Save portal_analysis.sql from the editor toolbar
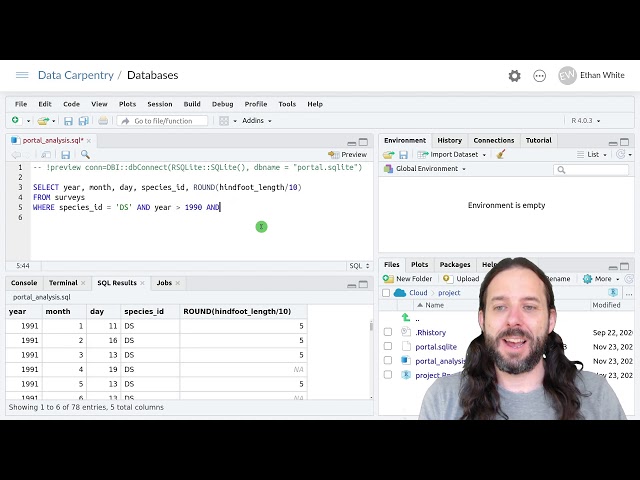Image resolution: width=640 pixels, height=480 pixels. (x=65, y=155)
